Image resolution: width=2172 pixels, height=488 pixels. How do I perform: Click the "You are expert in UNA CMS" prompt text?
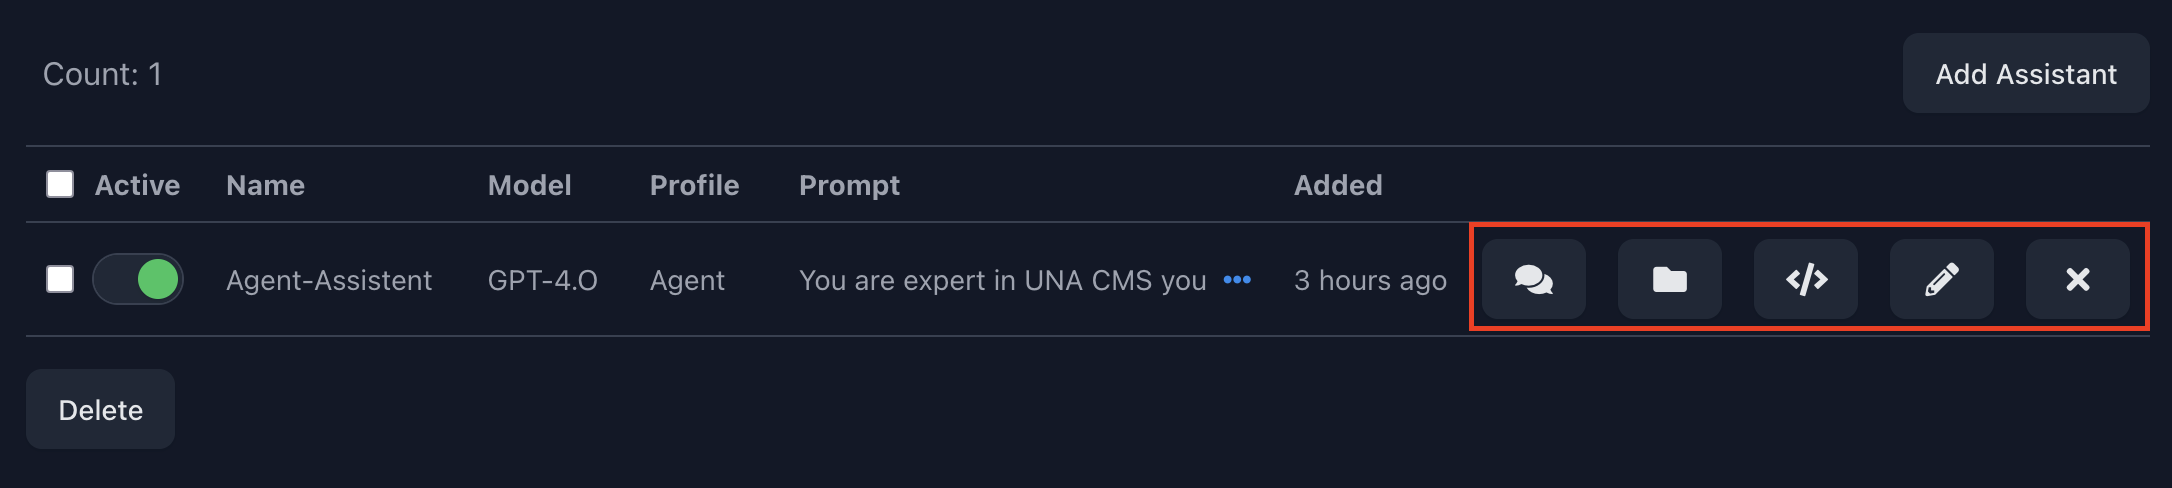pyautogui.click(x=1002, y=280)
